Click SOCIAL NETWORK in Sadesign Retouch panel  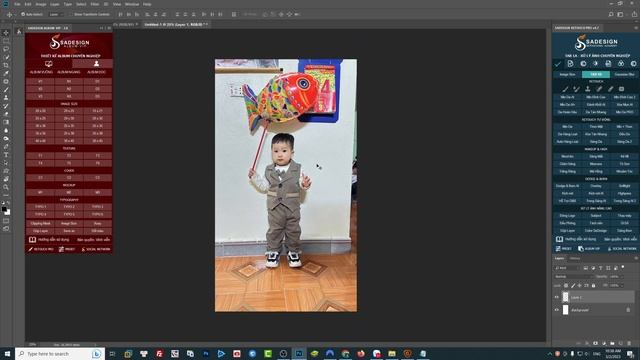622,249
